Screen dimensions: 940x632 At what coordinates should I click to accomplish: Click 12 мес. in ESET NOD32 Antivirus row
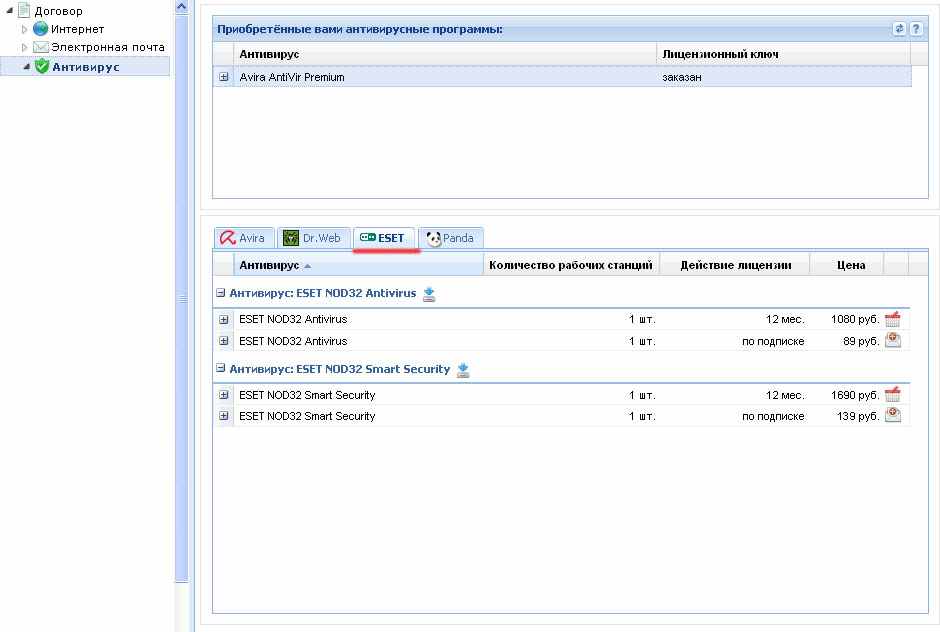(x=785, y=319)
